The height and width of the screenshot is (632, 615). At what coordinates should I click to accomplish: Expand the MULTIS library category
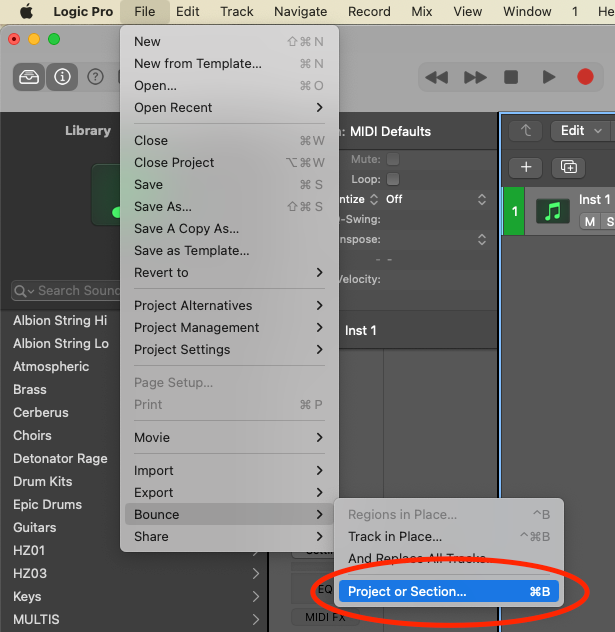coord(256,619)
